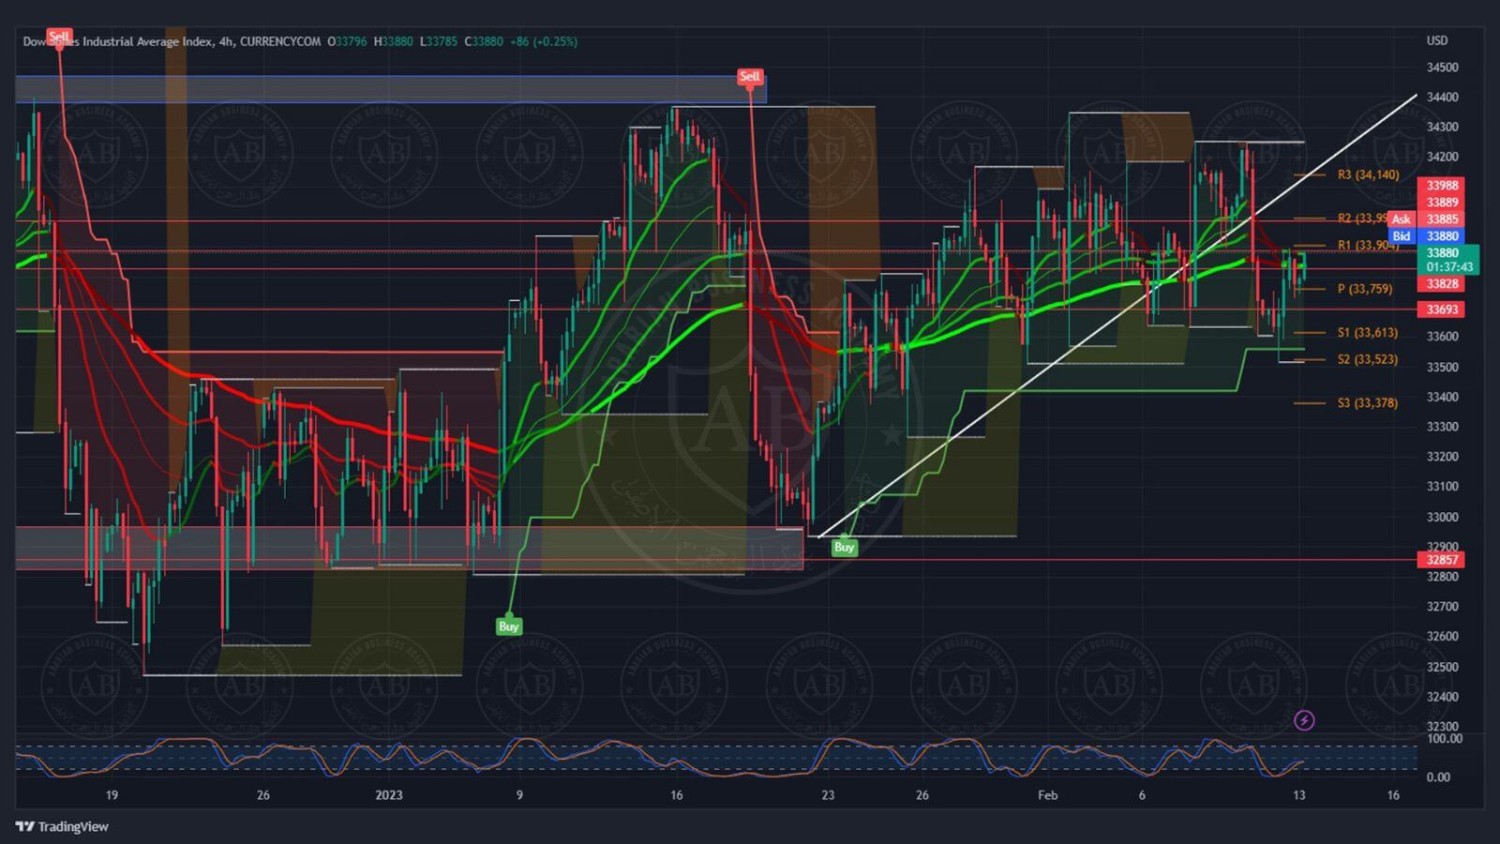Click the green current price with countdown 01:37:43
Viewport: 1500px width, 844px height.
1447,260
